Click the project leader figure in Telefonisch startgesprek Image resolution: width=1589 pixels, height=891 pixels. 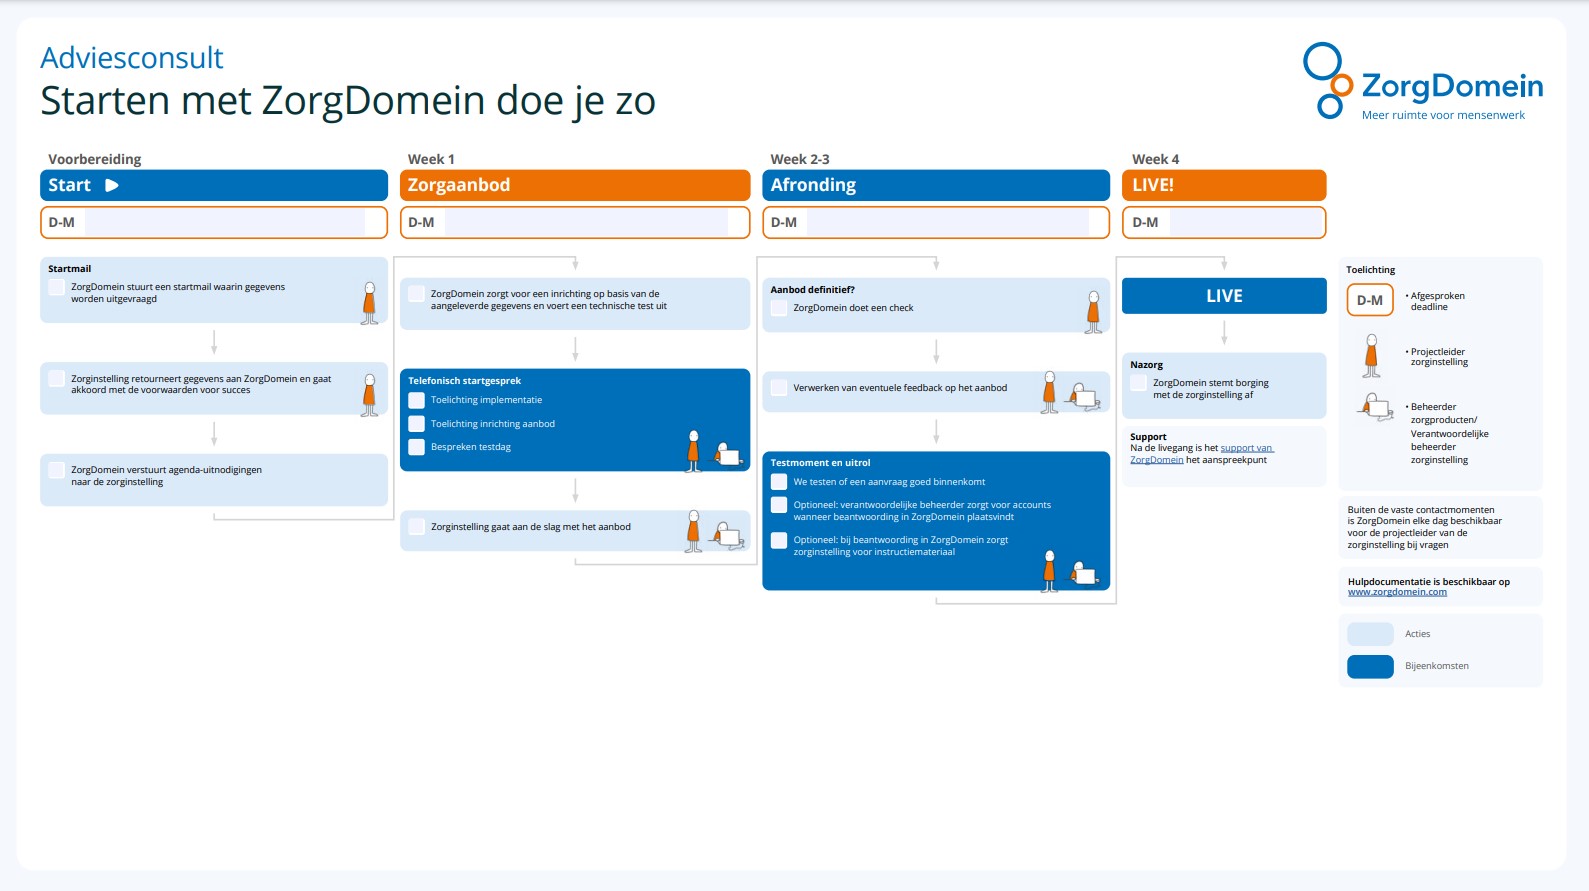point(693,451)
